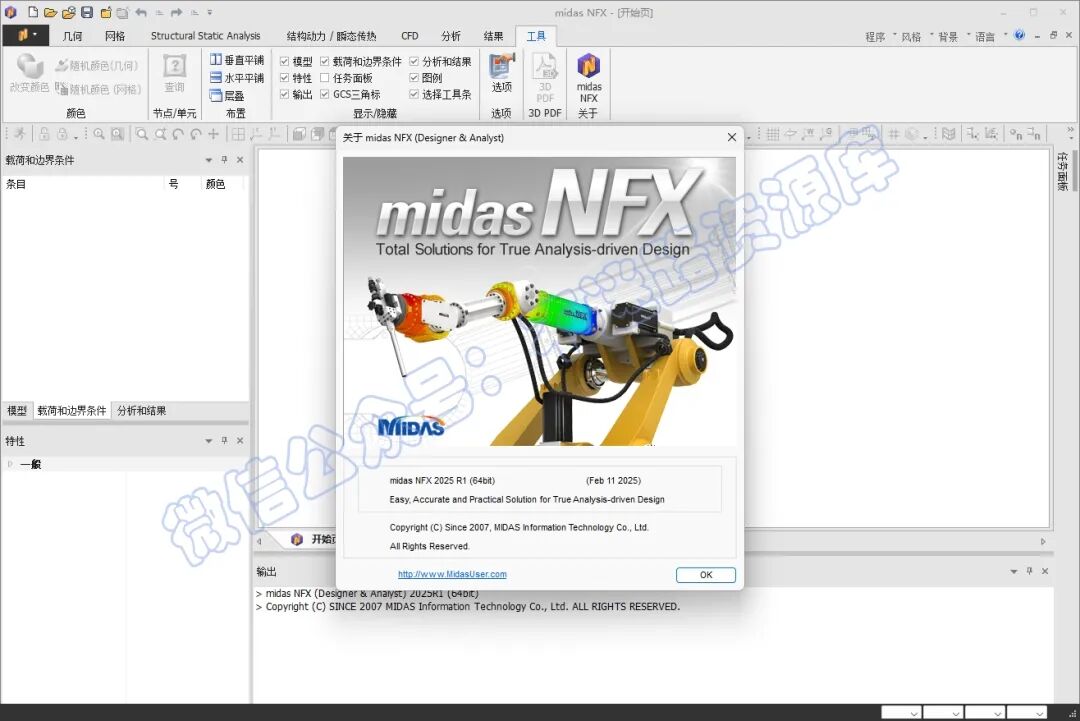
Task: Click the Undo arrow icon
Action: click(141, 12)
